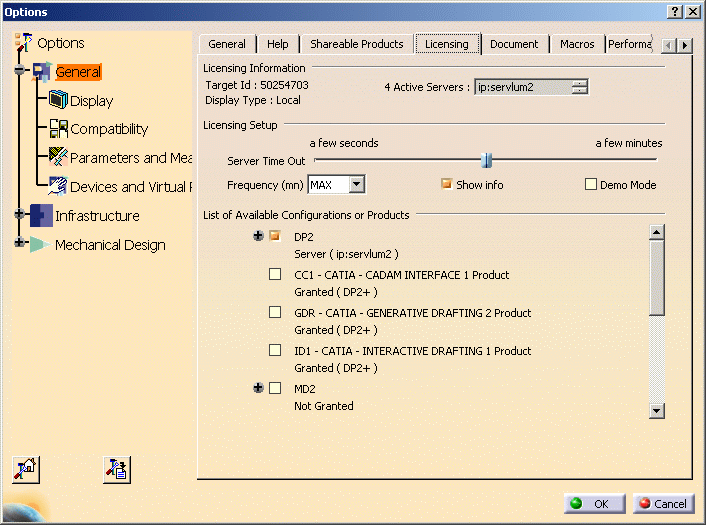Confirm with the OK button

coord(595,503)
